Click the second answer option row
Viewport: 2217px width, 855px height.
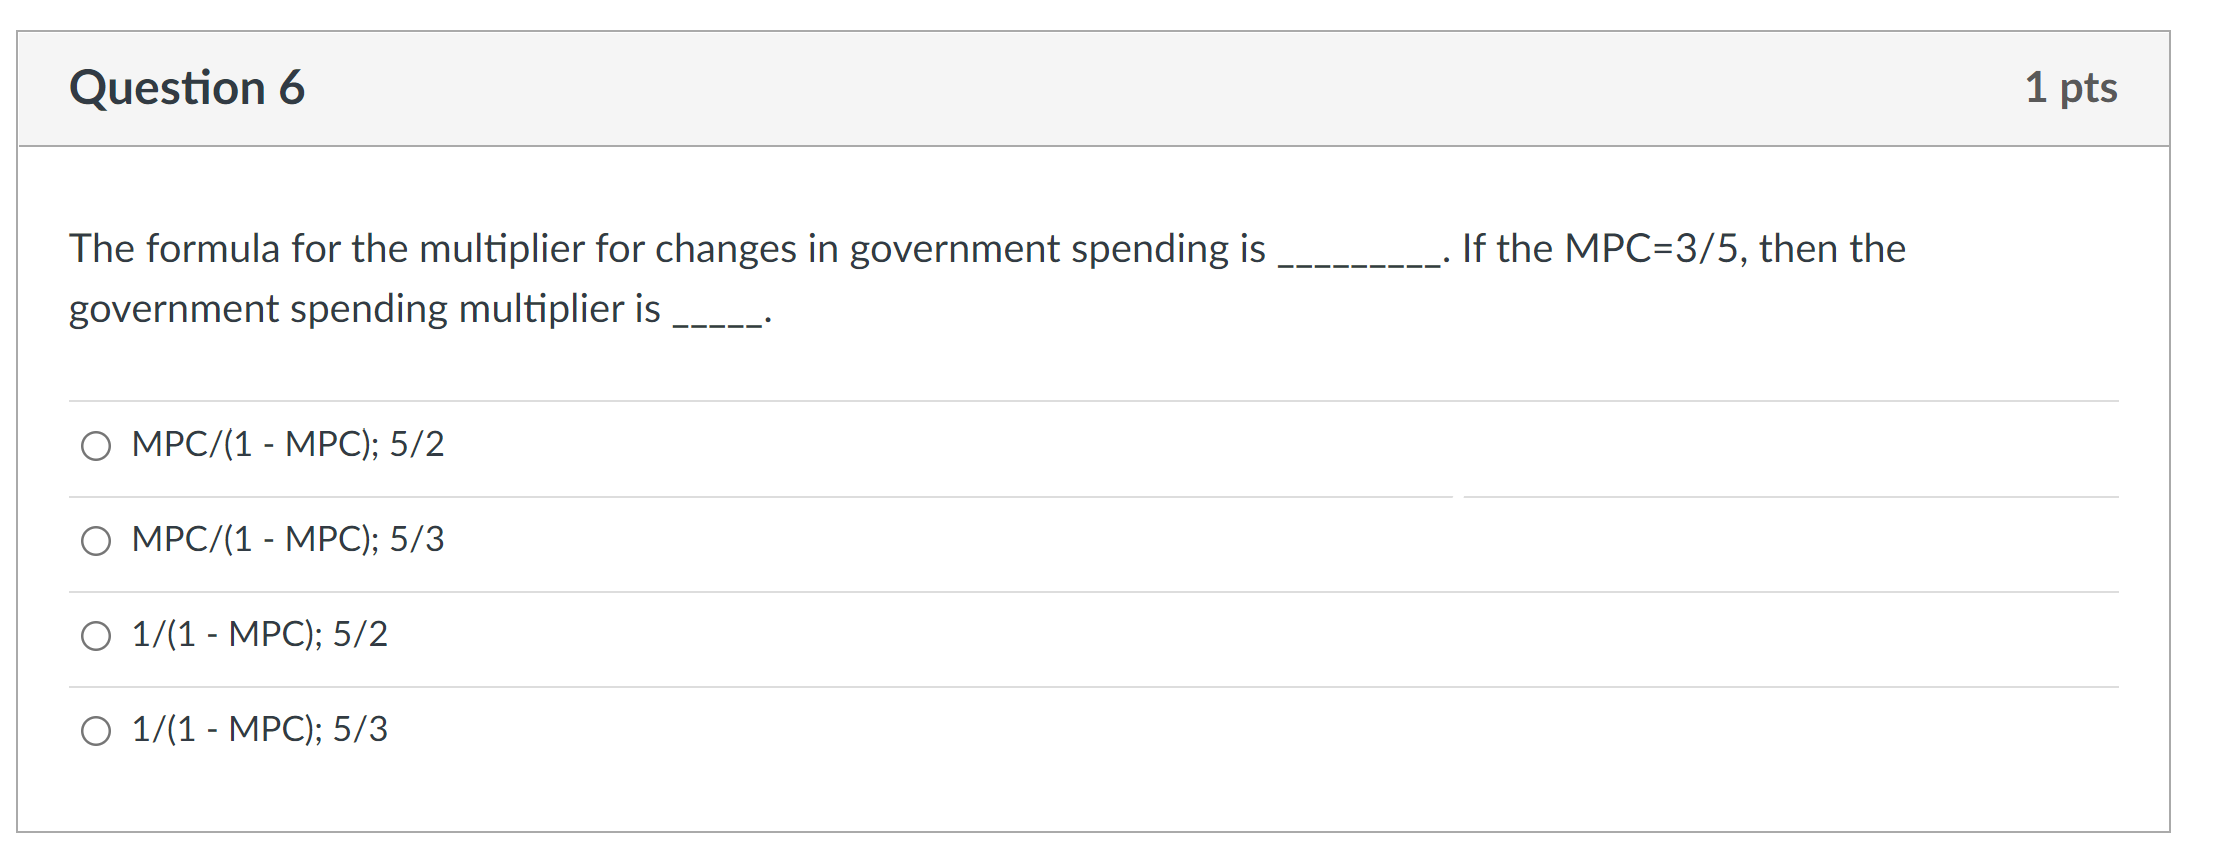point(700,540)
